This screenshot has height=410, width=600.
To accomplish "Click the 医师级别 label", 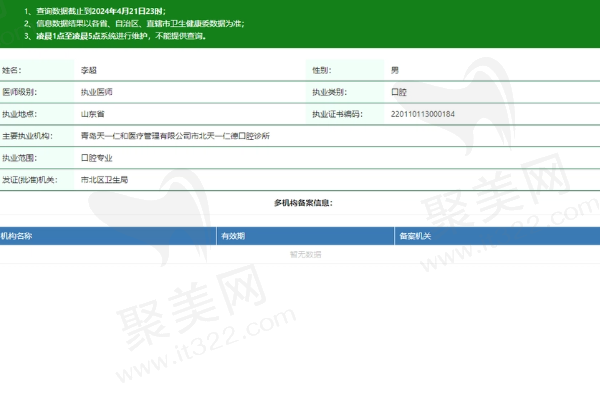I will 20,92.
